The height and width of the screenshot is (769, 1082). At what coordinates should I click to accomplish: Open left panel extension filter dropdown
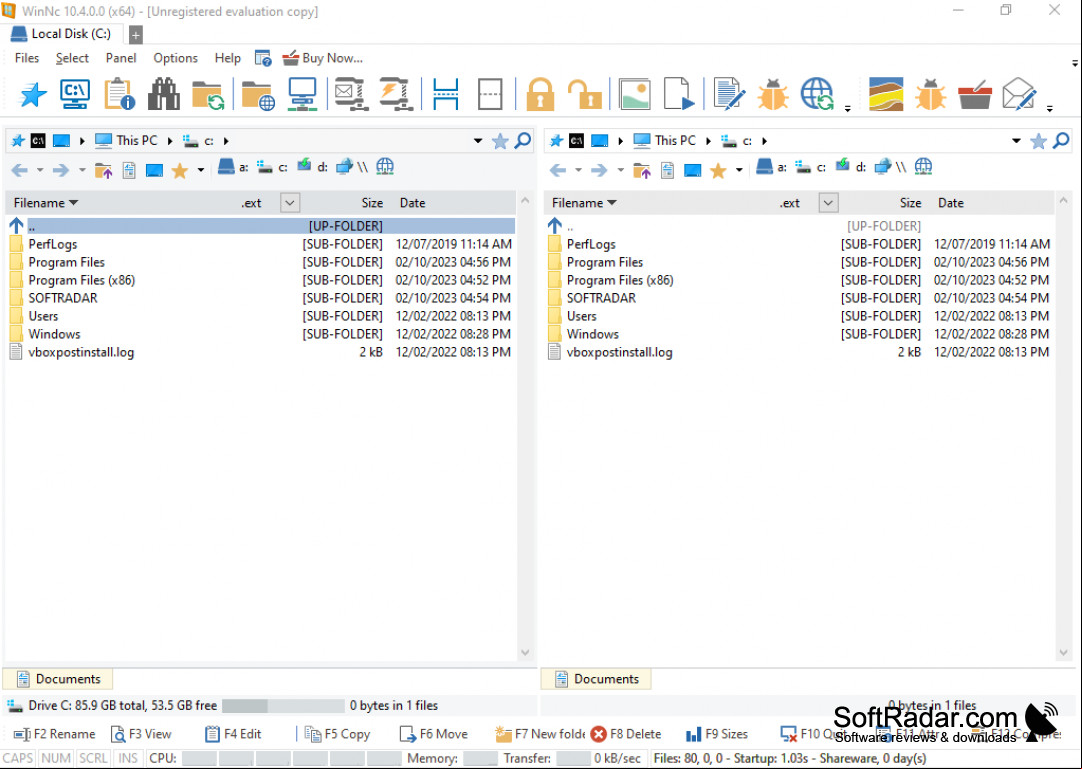pos(290,203)
